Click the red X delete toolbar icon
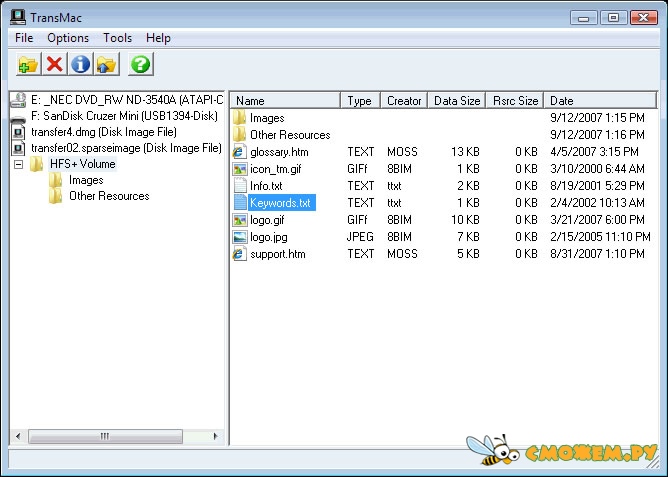Screen dimensions: 668x477 55,64
